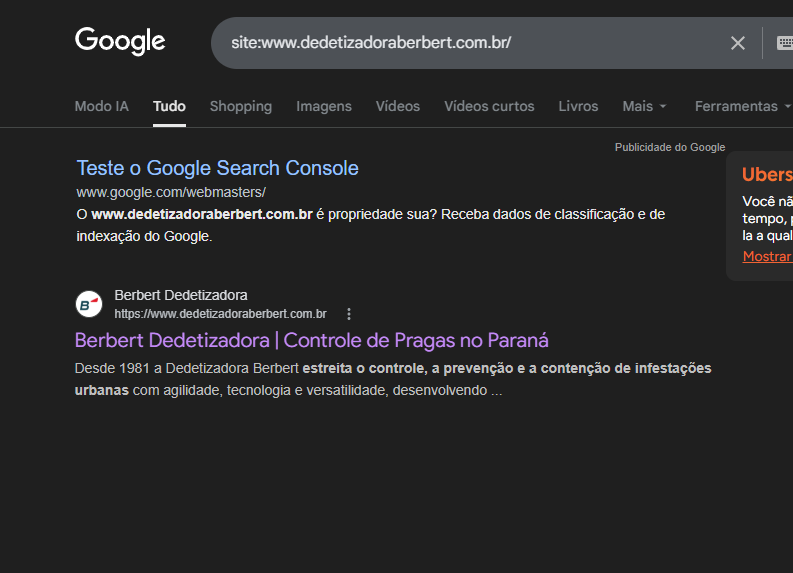Open the Vídeos curtos tab
Image resolution: width=793 pixels, height=573 pixels.
point(489,106)
